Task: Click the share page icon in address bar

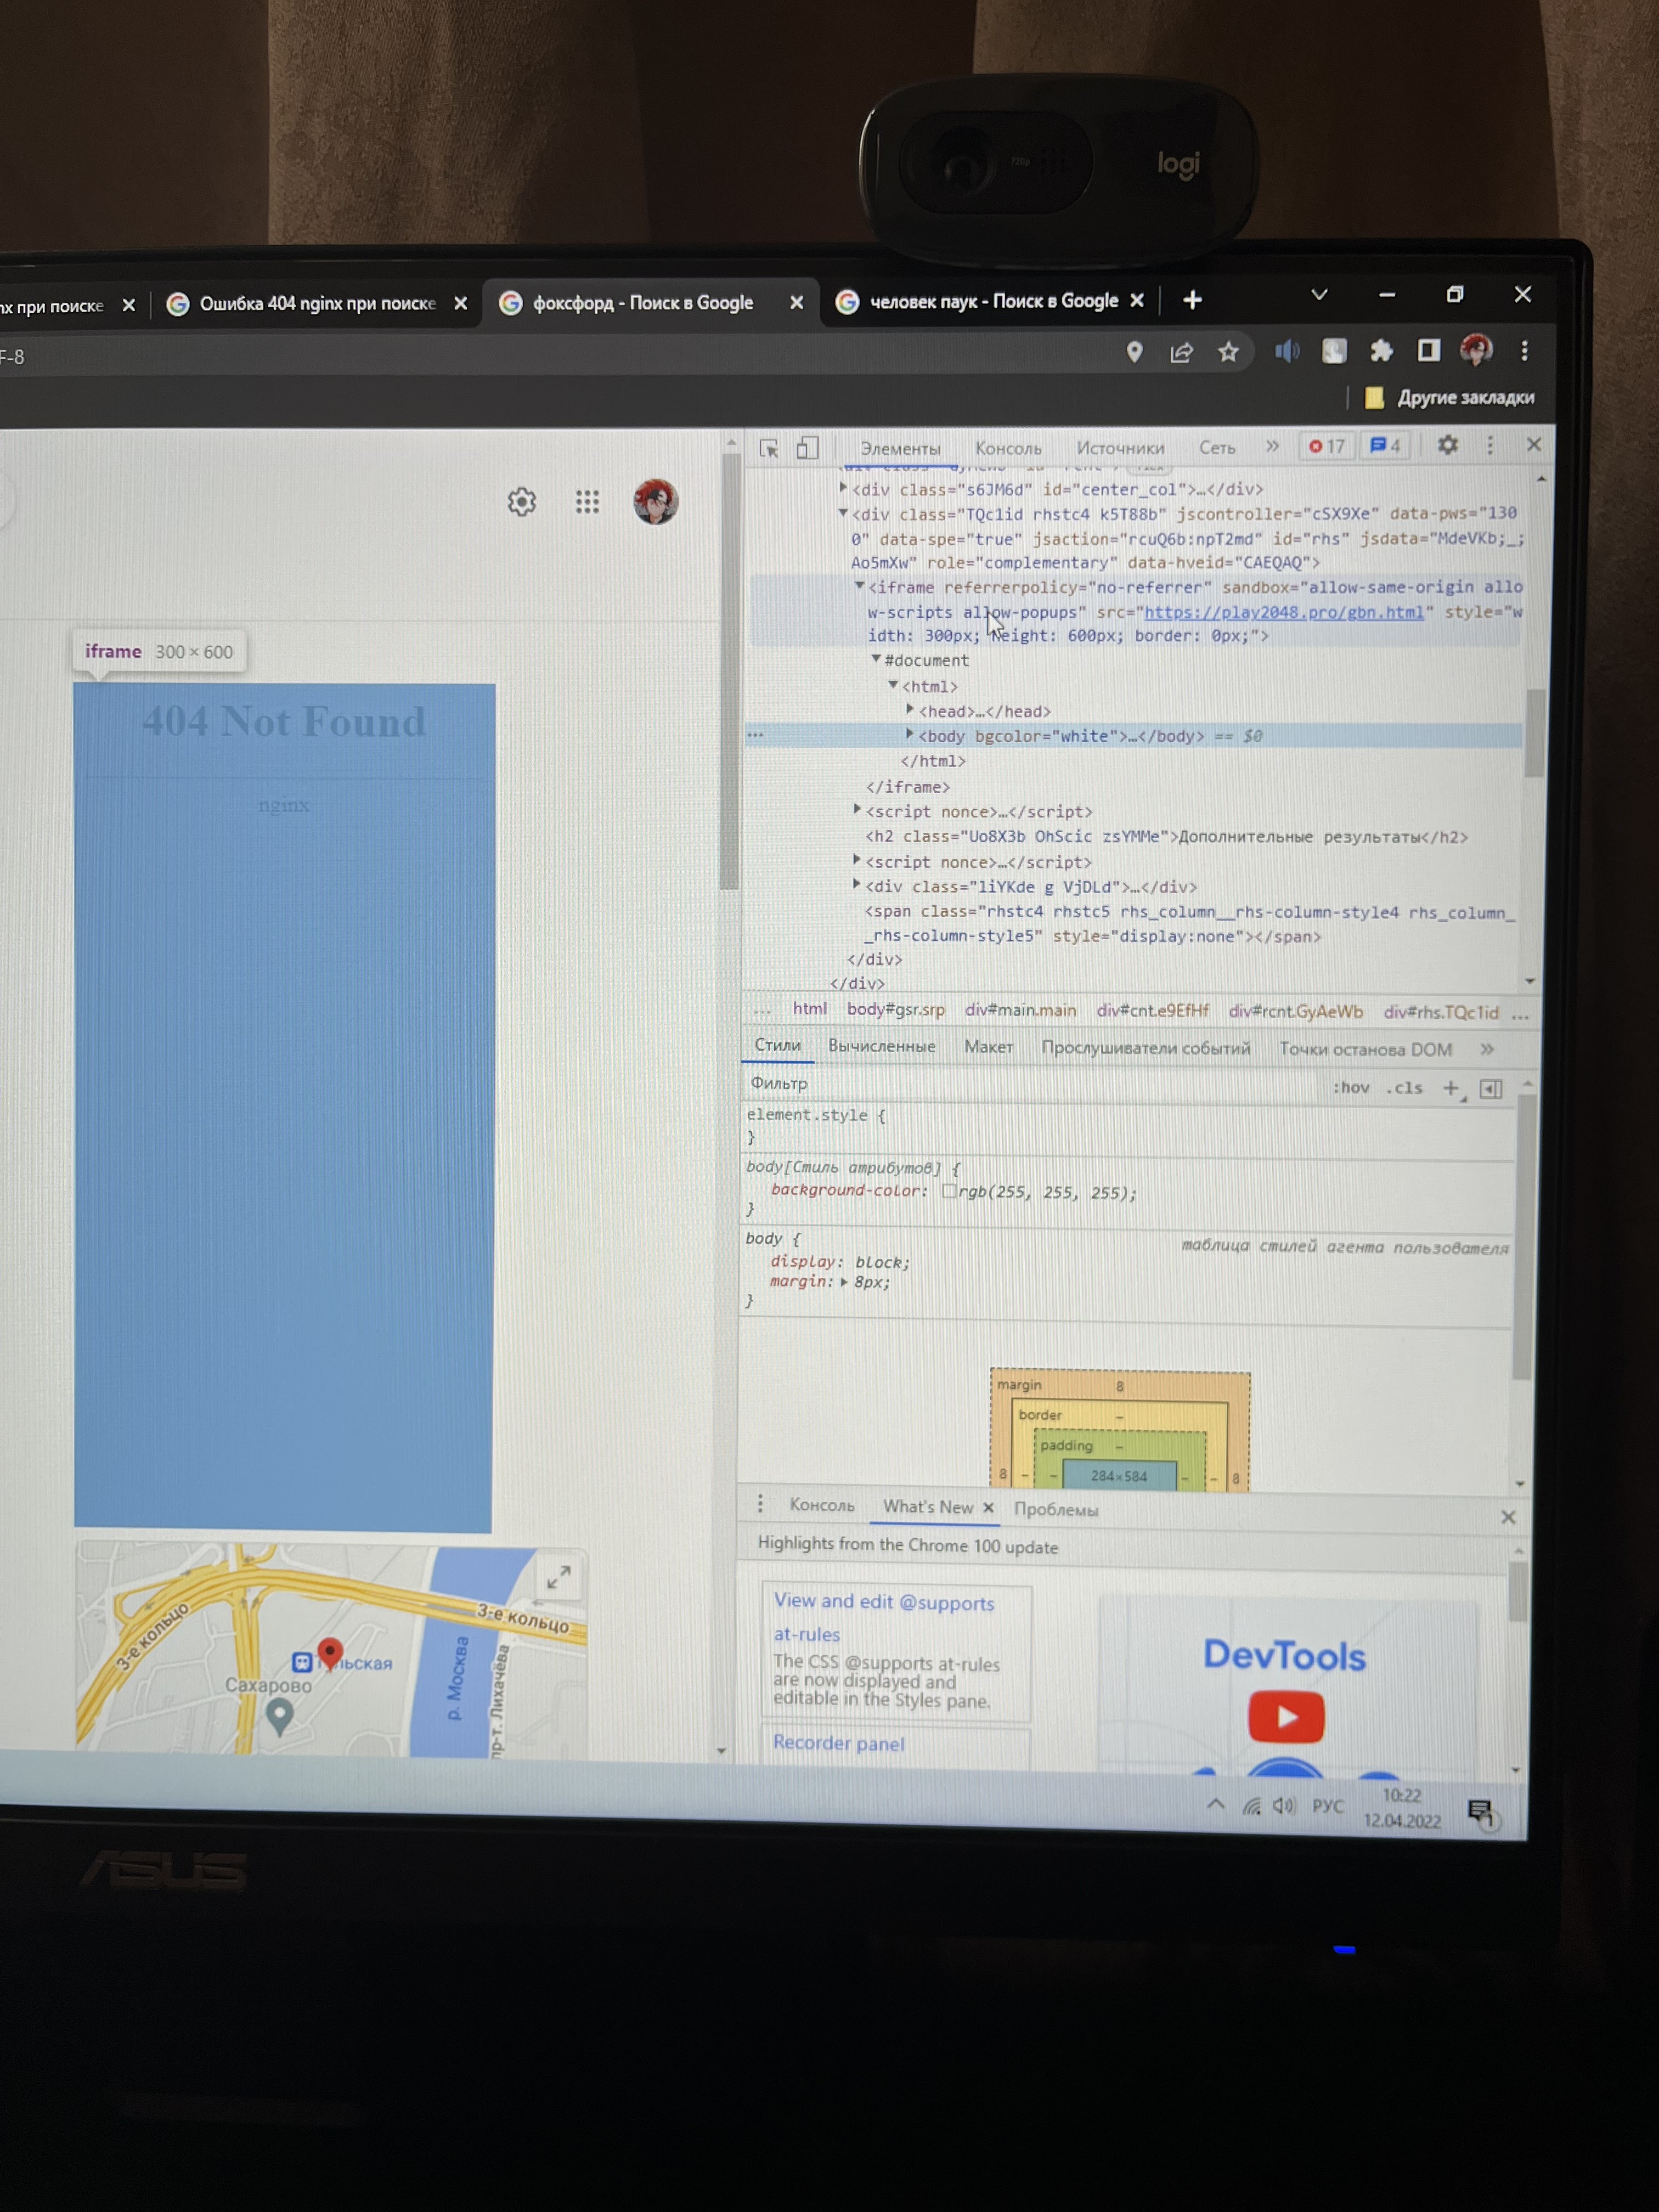Action: coord(1181,352)
